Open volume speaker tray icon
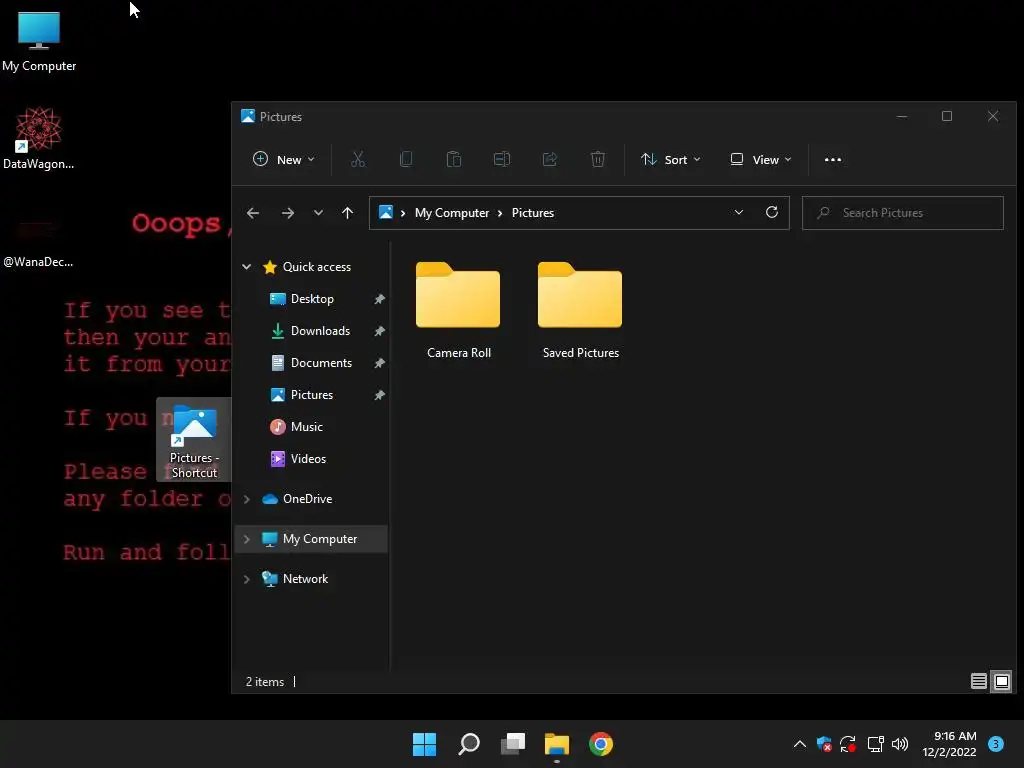 click(900, 744)
